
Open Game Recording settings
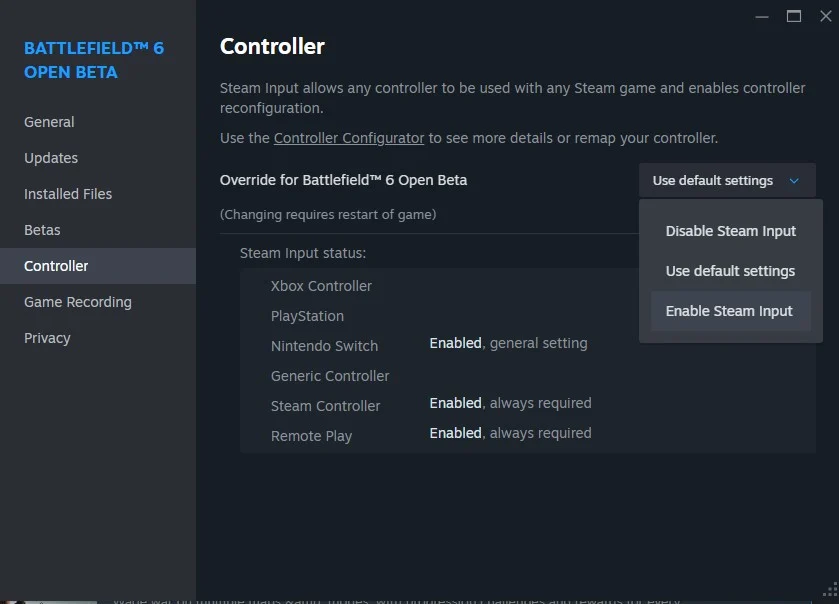click(76, 302)
